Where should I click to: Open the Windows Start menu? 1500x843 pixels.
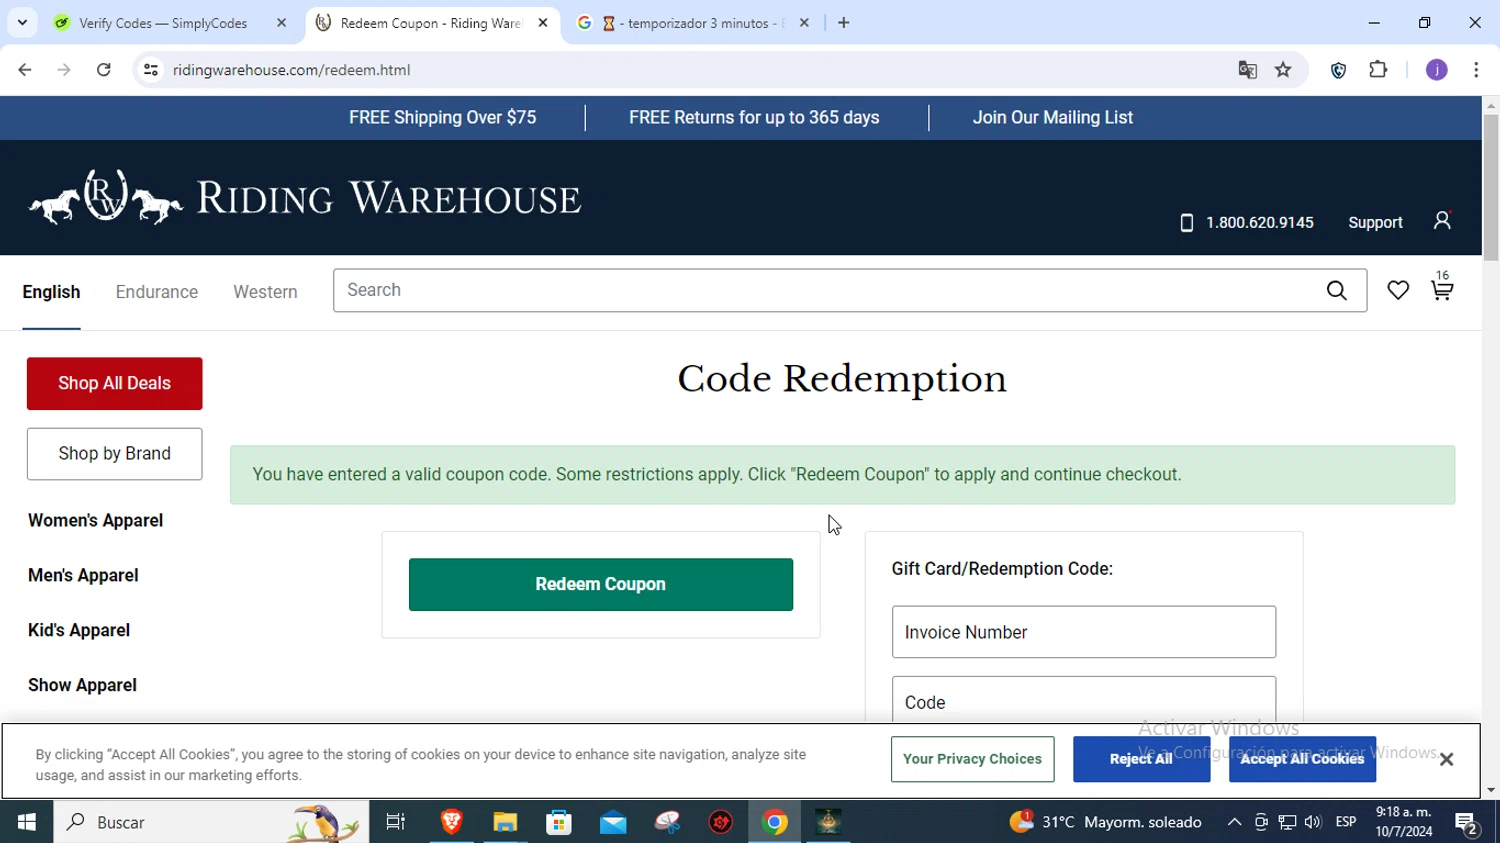[27, 822]
